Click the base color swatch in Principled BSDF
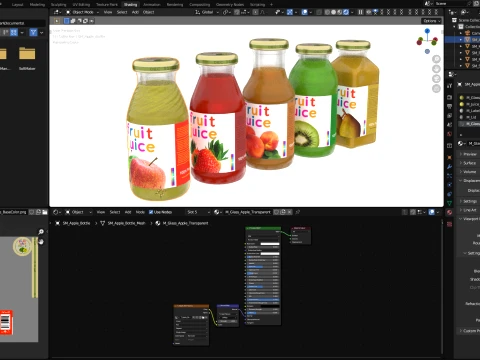This screenshot has width=480, height=360. click(x=270, y=244)
